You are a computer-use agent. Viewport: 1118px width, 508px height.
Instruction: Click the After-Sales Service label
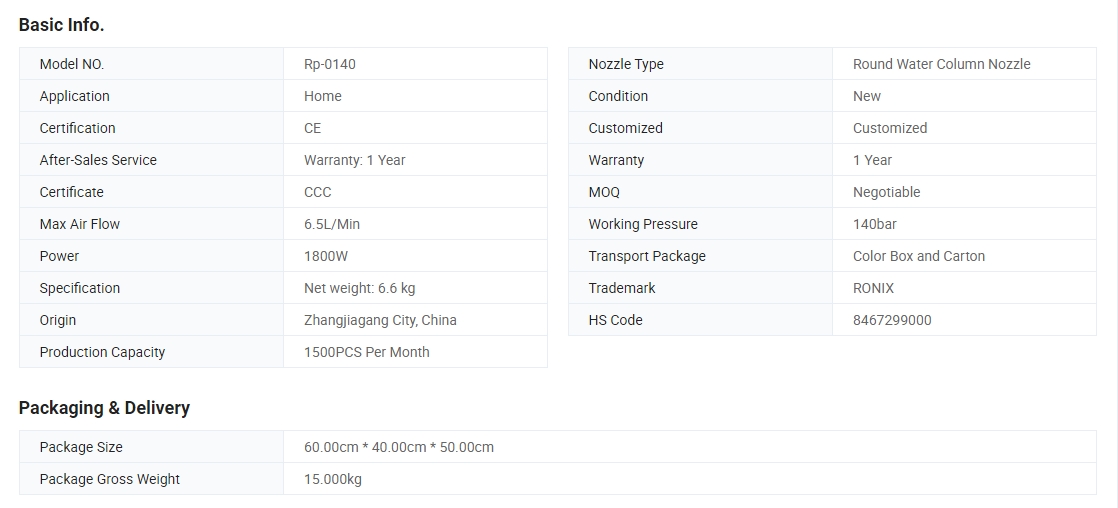[x=98, y=160]
